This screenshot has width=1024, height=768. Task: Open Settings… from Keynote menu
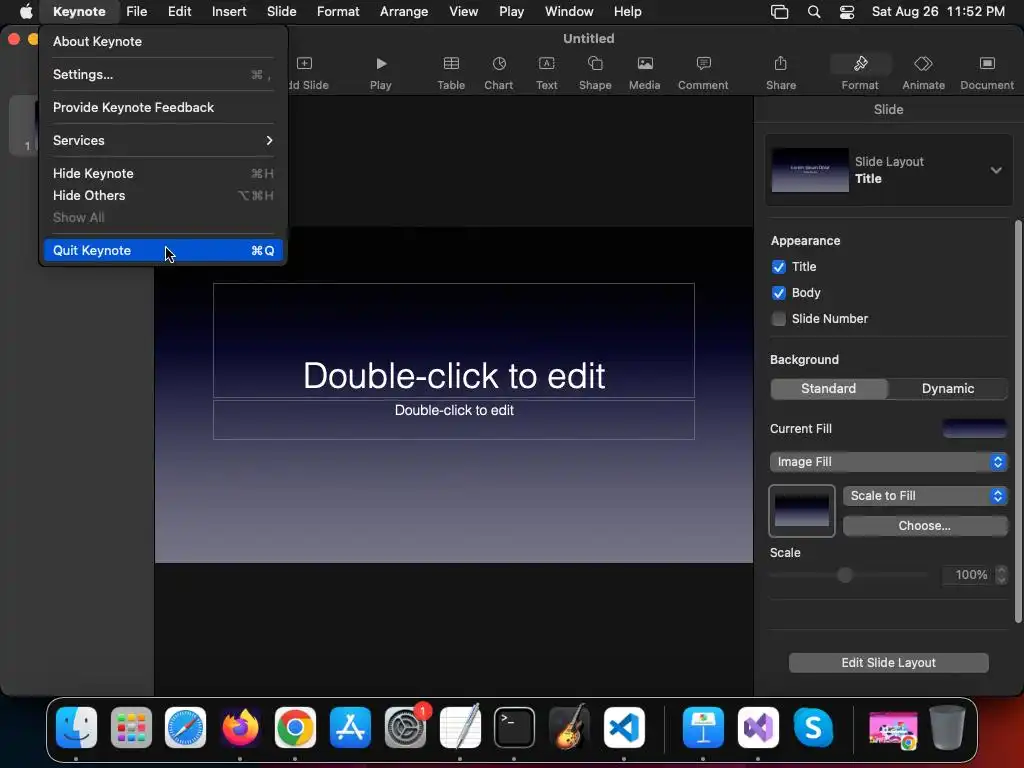pos(163,74)
